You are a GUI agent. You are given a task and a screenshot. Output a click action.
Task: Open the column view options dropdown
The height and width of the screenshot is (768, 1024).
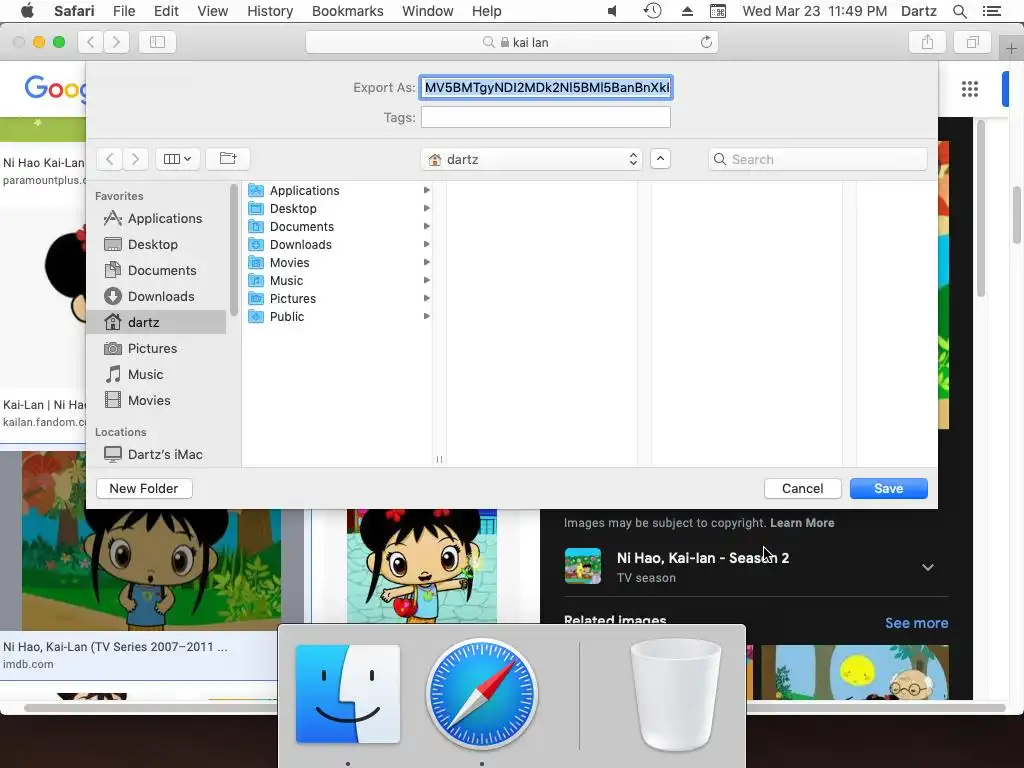[x=178, y=159]
